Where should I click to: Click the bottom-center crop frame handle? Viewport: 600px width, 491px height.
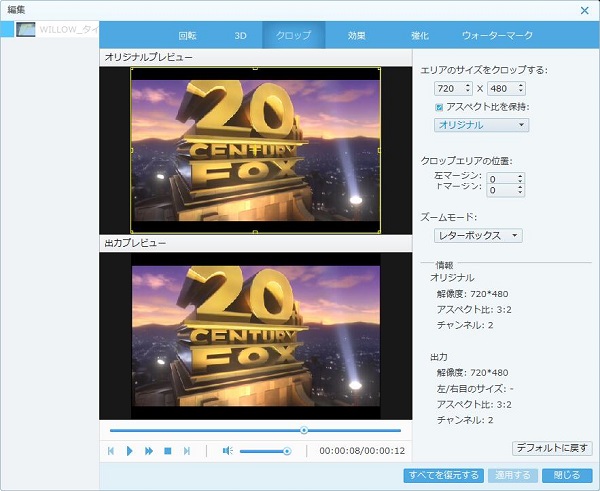[x=255, y=232]
